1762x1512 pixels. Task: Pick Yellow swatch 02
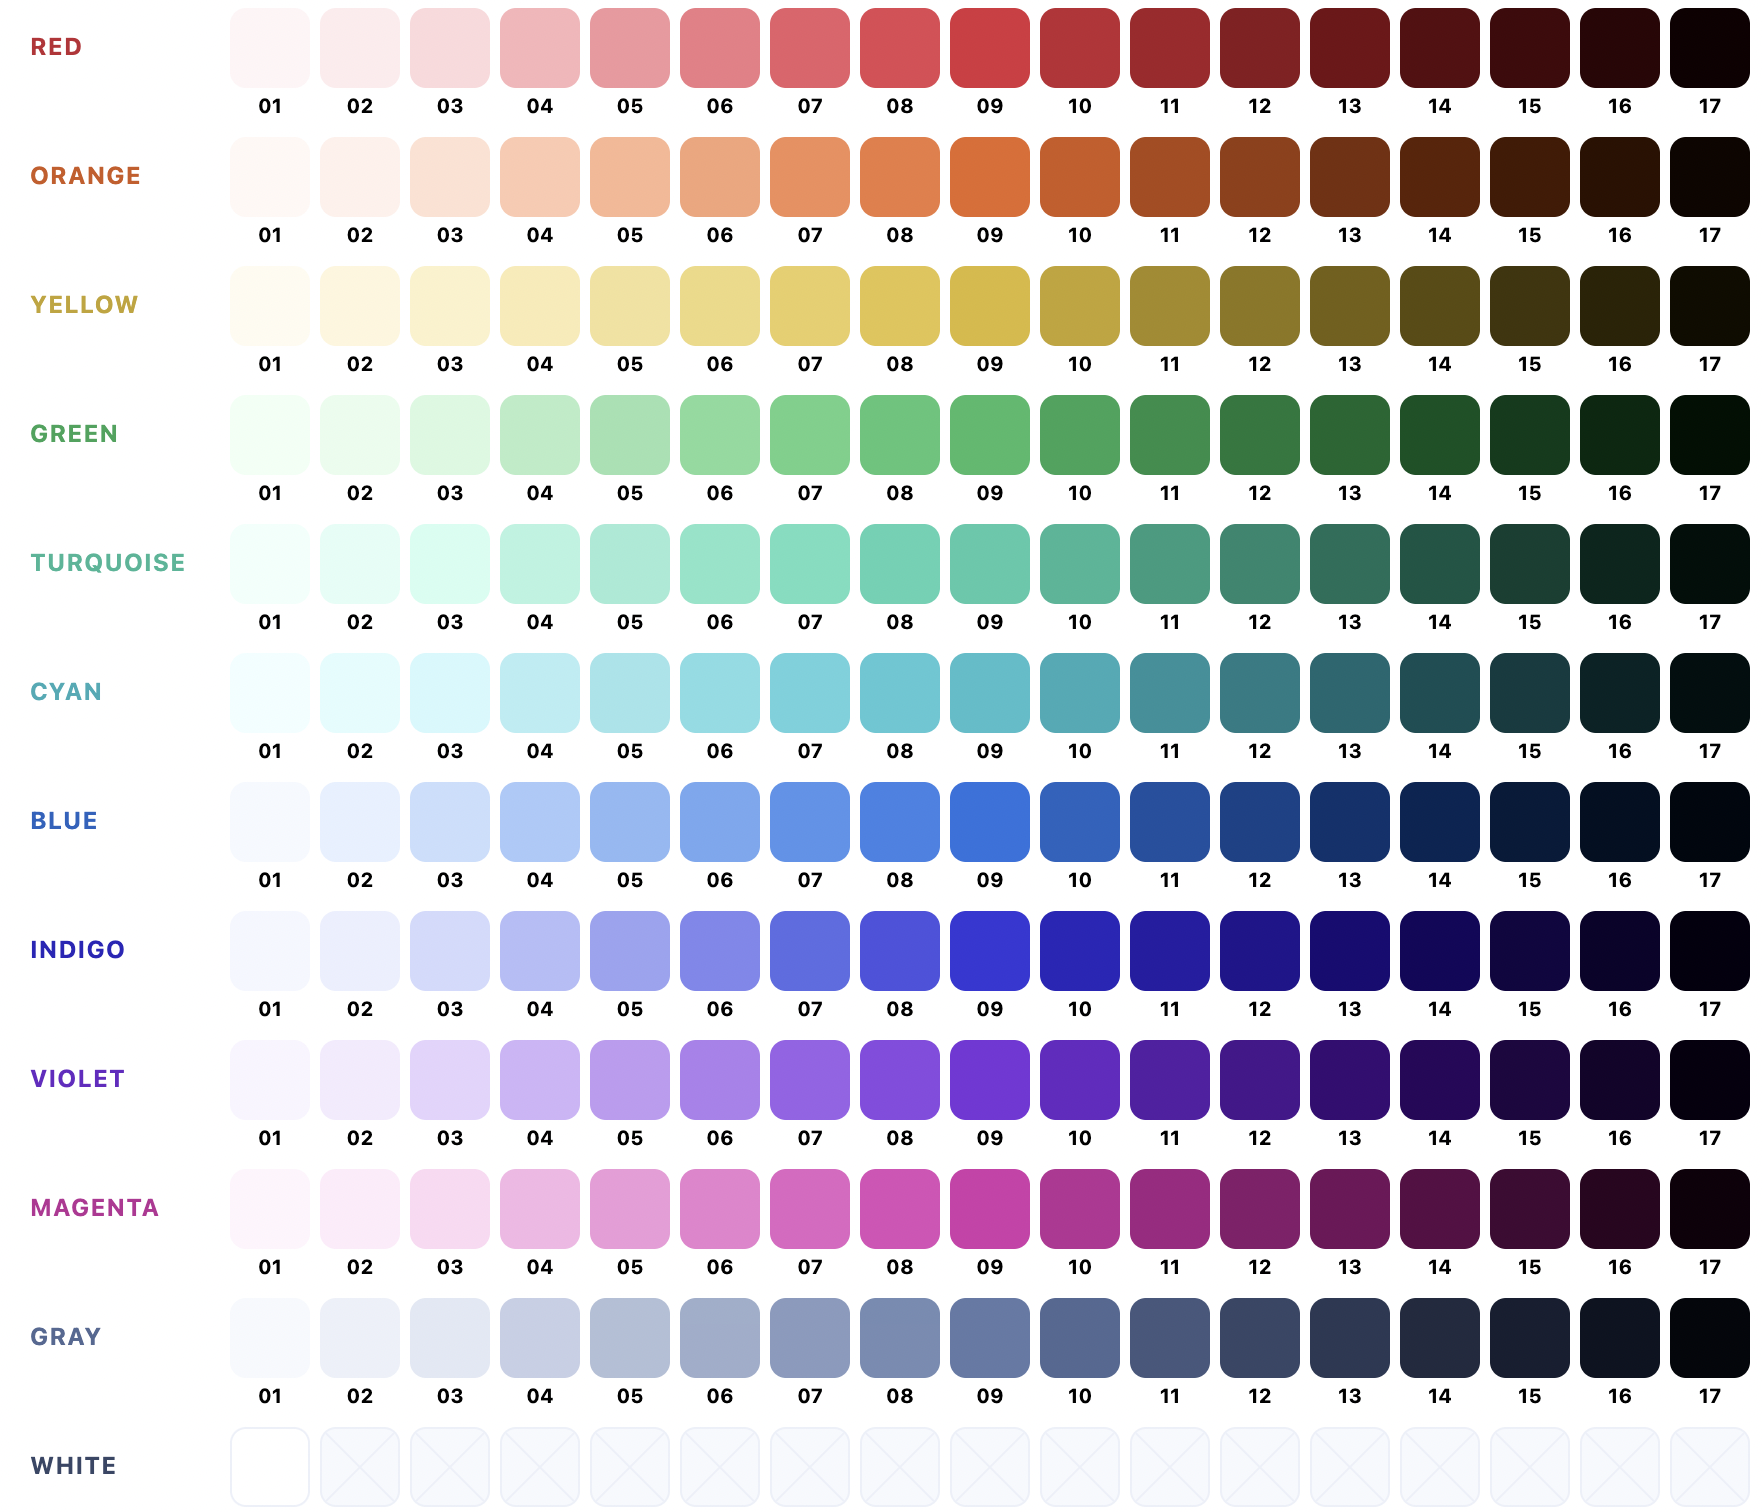360,306
